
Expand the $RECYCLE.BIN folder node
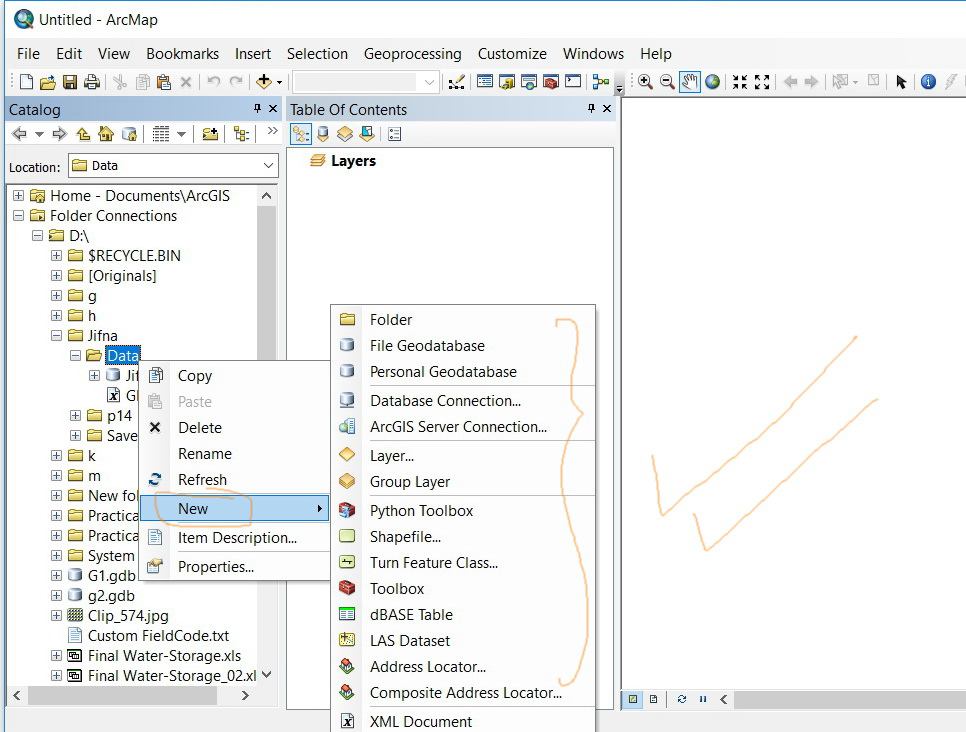pos(57,255)
